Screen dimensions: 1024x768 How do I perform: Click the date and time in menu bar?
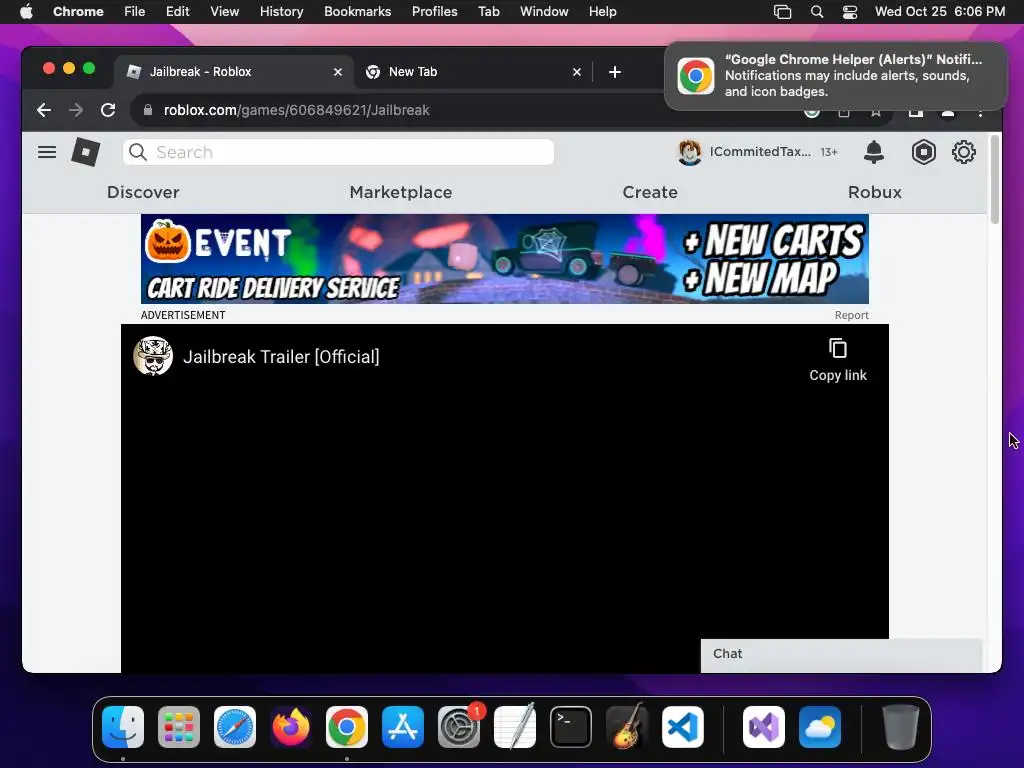[x=940, y=12]
